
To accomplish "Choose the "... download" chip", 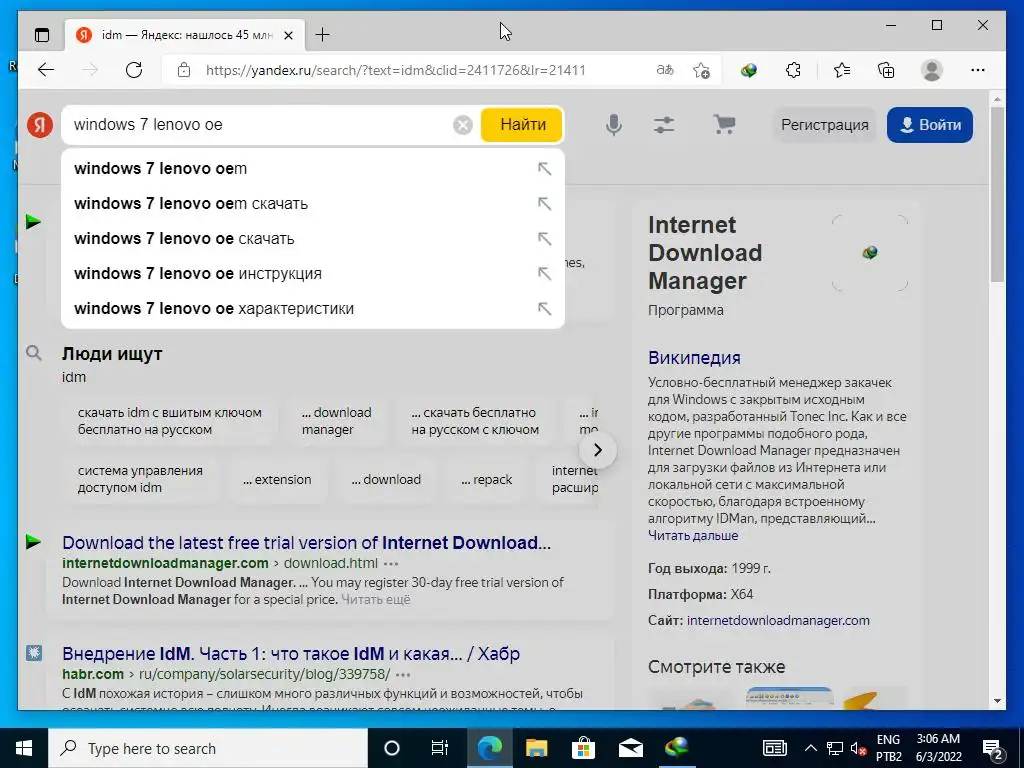I will [x=387, y=480].
